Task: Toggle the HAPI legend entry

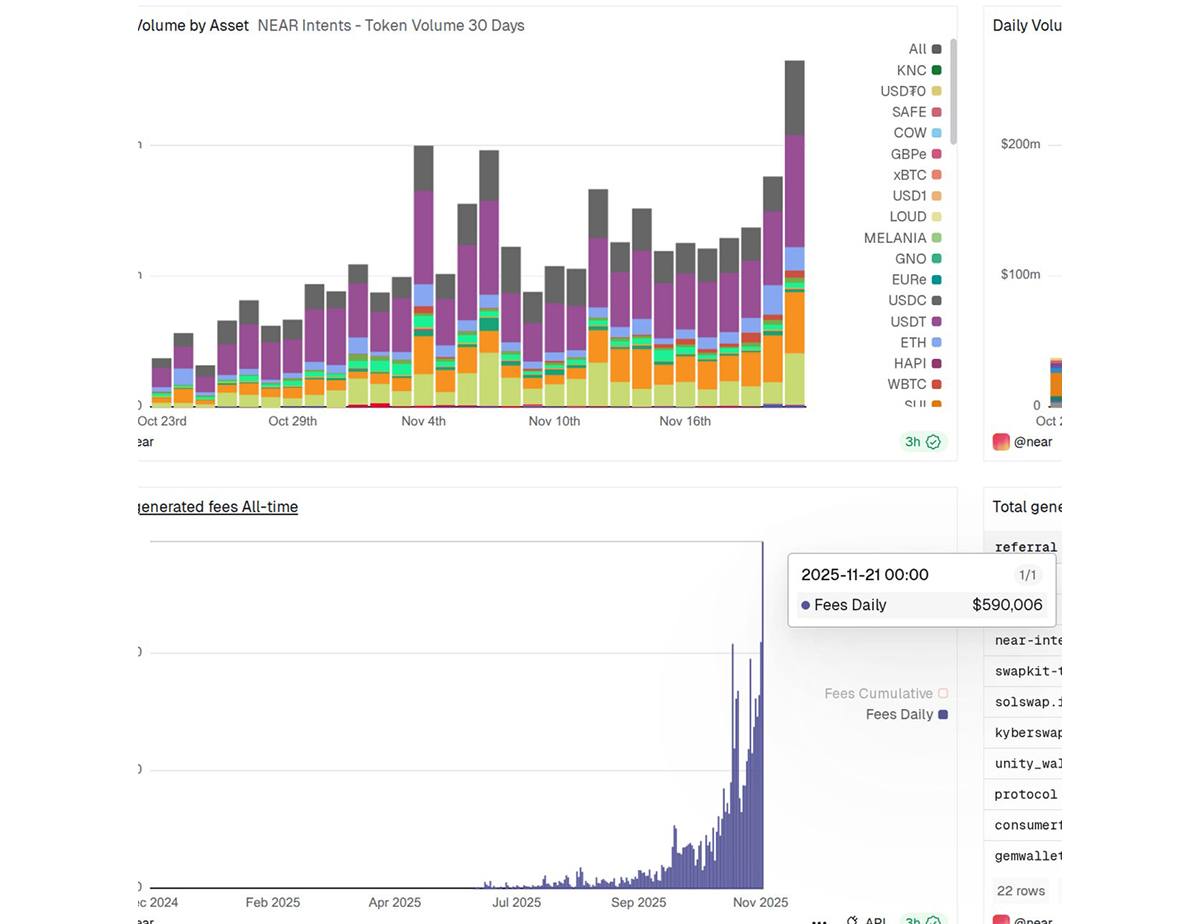Action: tap(918, 364)
